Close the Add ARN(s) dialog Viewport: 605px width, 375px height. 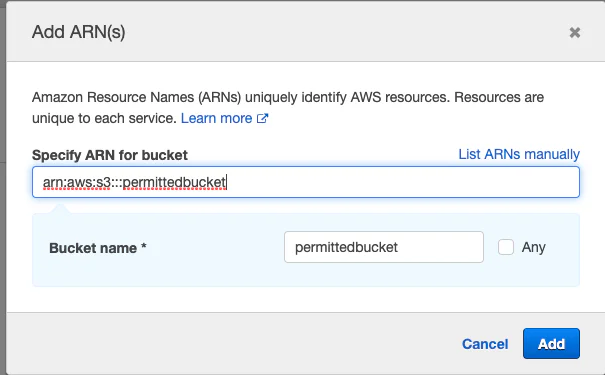tap(575, 32)
